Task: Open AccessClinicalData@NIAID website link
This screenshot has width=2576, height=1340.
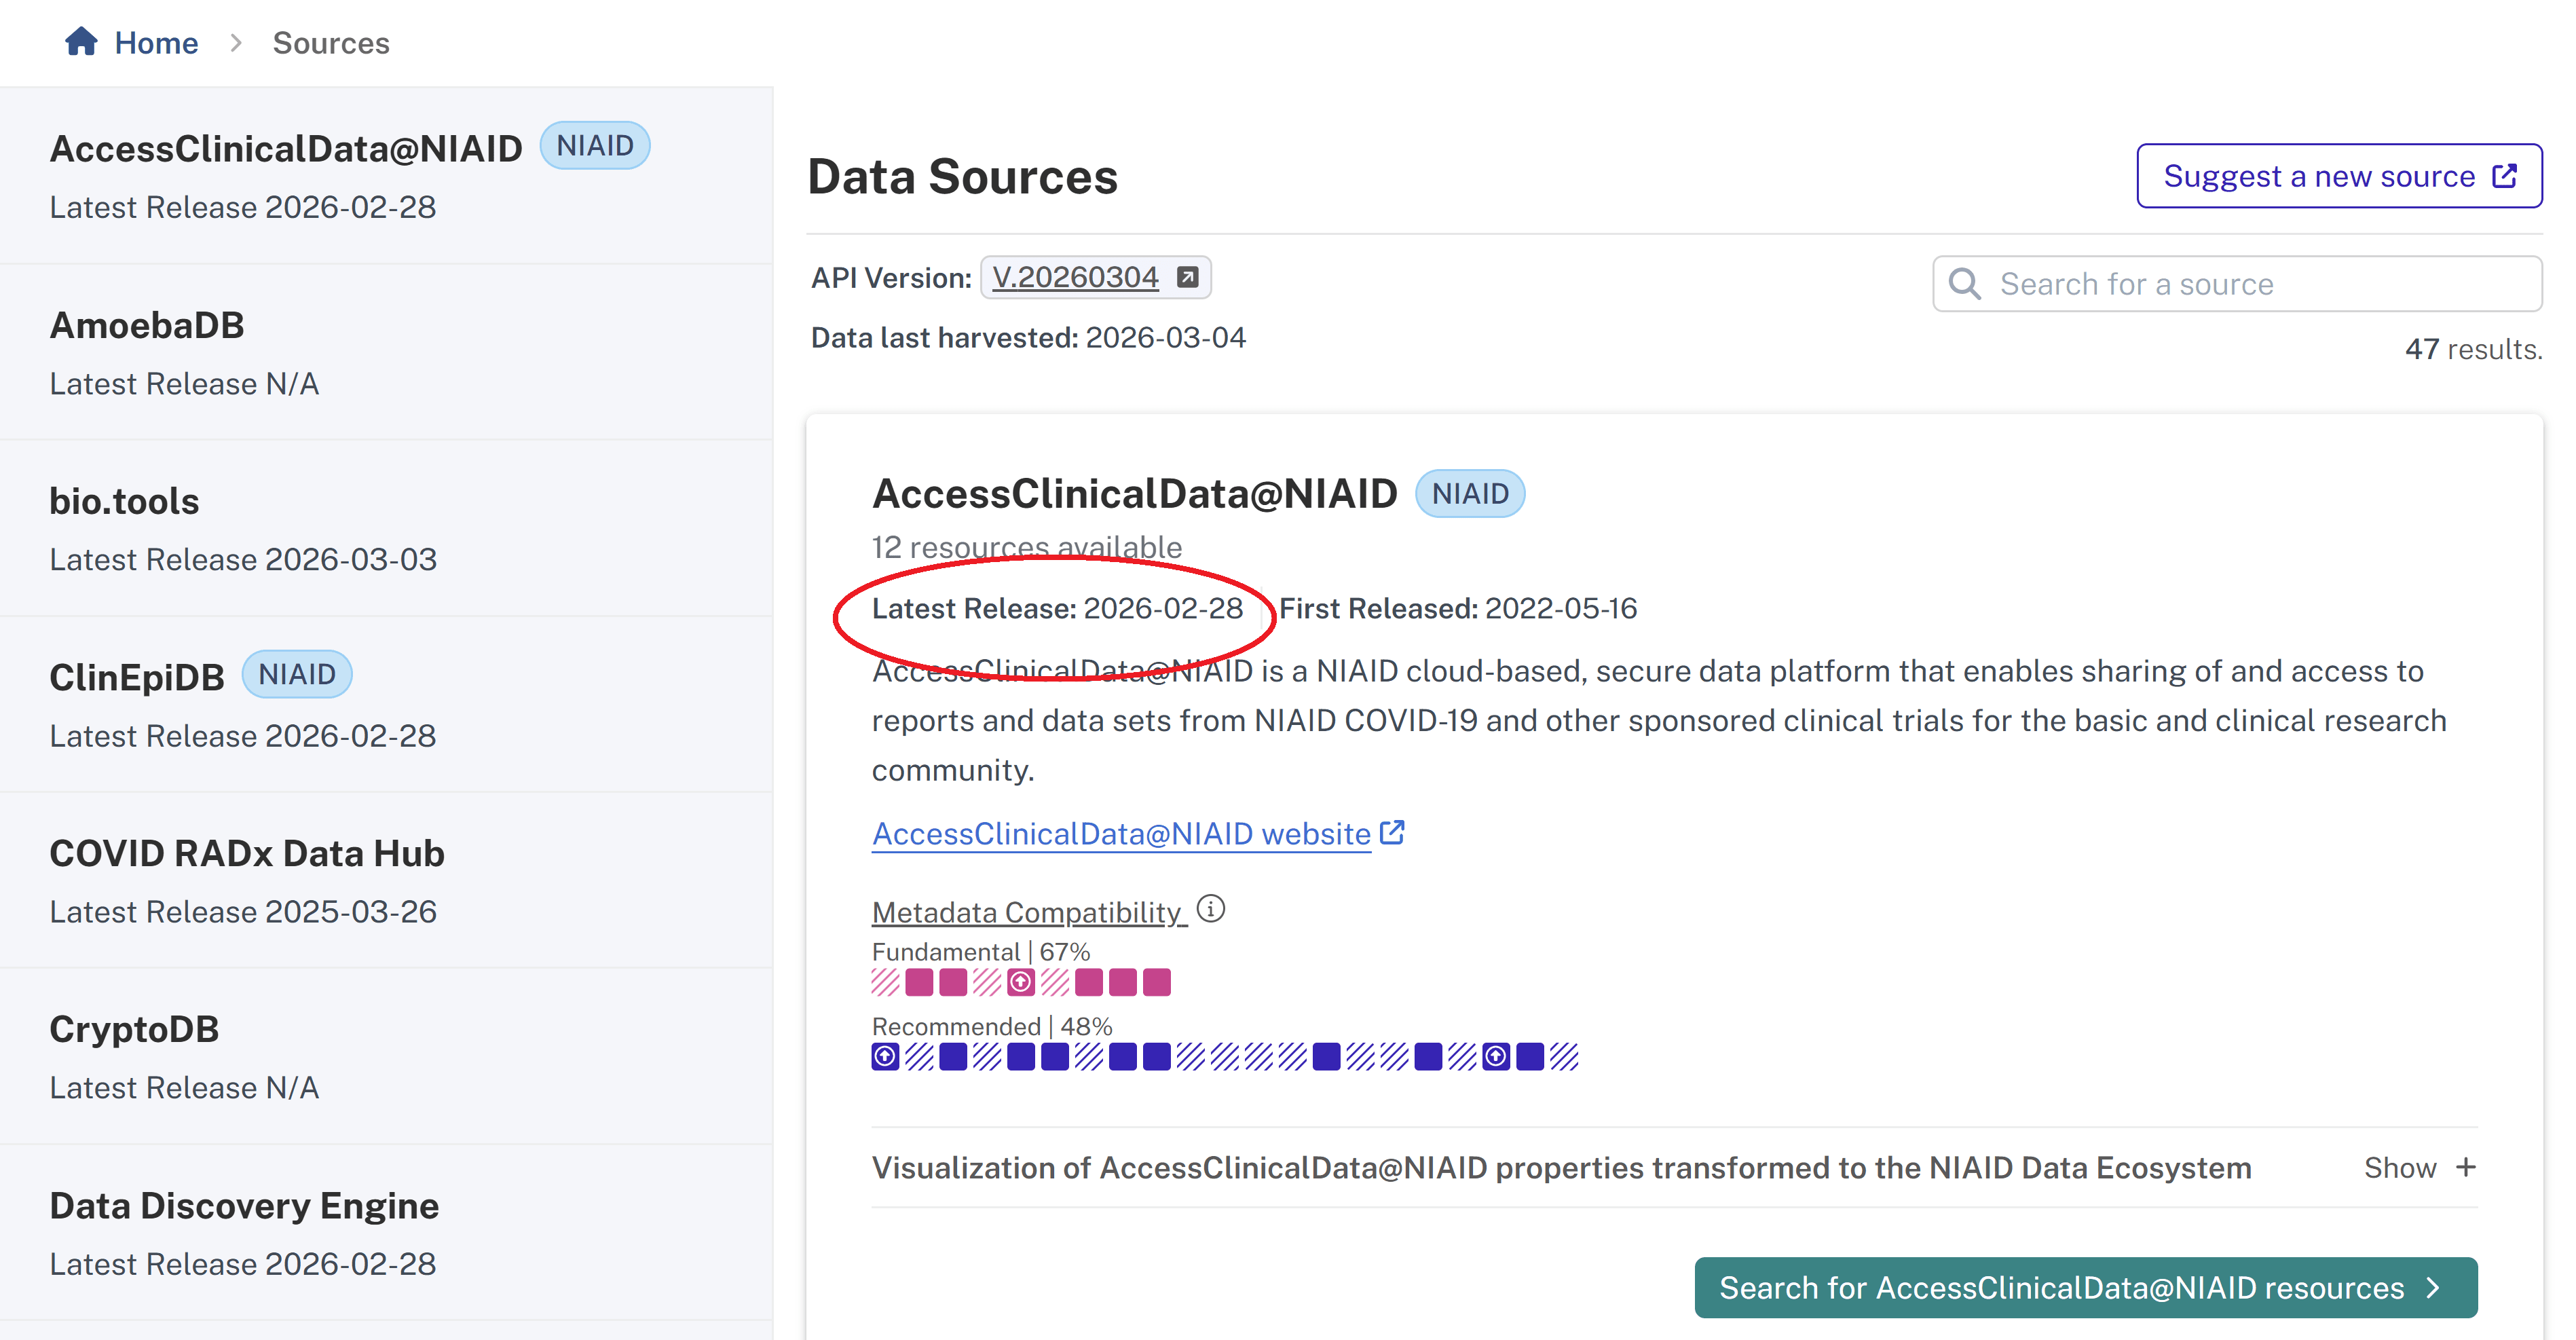Action: point(1121,833)
